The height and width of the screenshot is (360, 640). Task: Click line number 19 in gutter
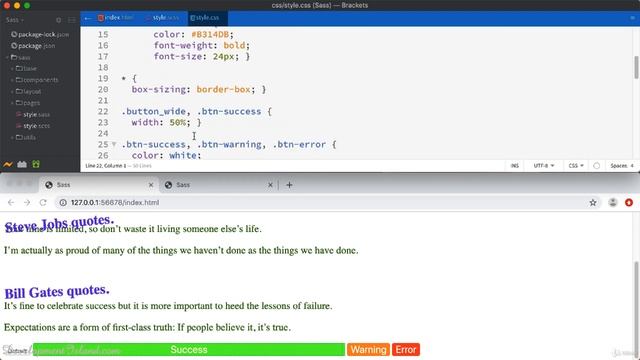pyautogui.click(x=103, y=78)
